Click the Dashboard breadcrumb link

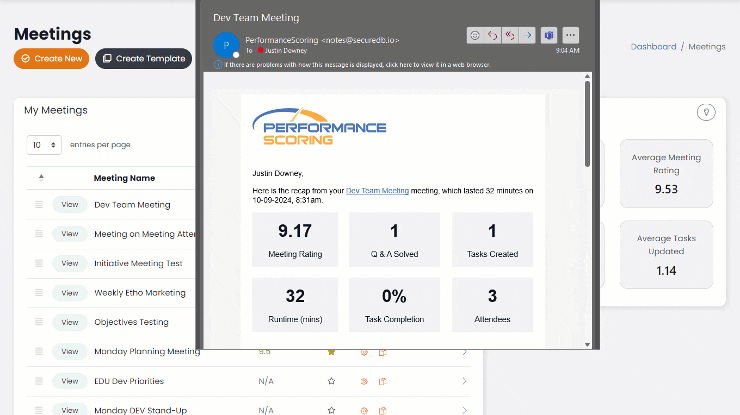653,47
